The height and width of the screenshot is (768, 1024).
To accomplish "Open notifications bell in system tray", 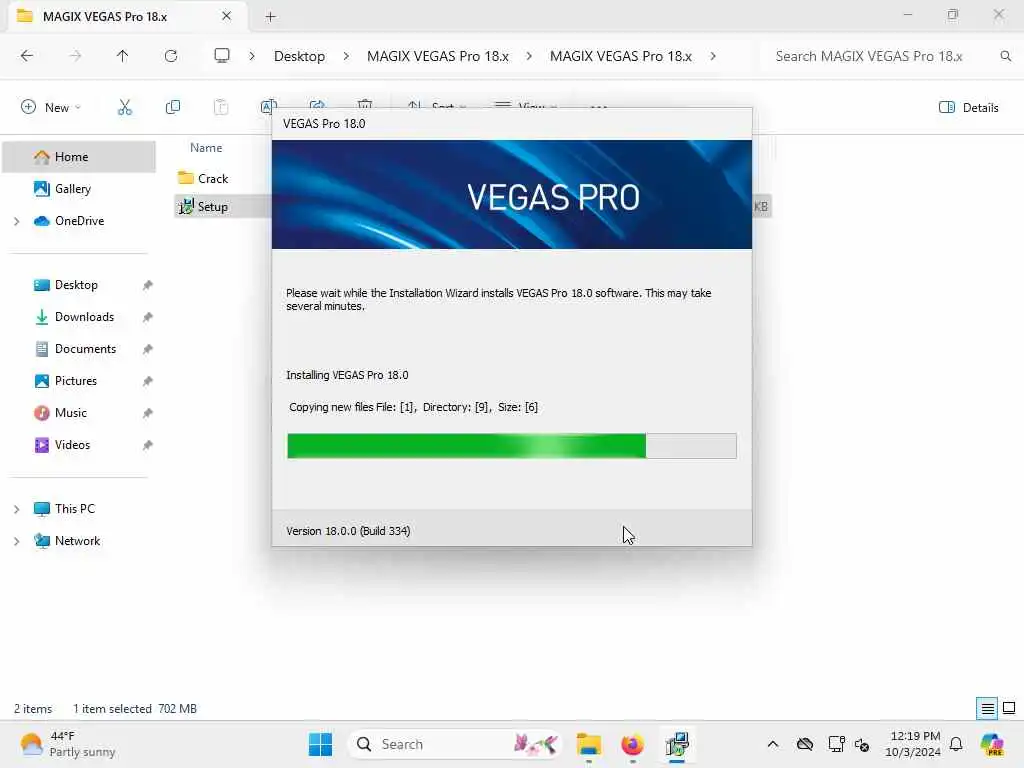I will click(x=956, y=744).
